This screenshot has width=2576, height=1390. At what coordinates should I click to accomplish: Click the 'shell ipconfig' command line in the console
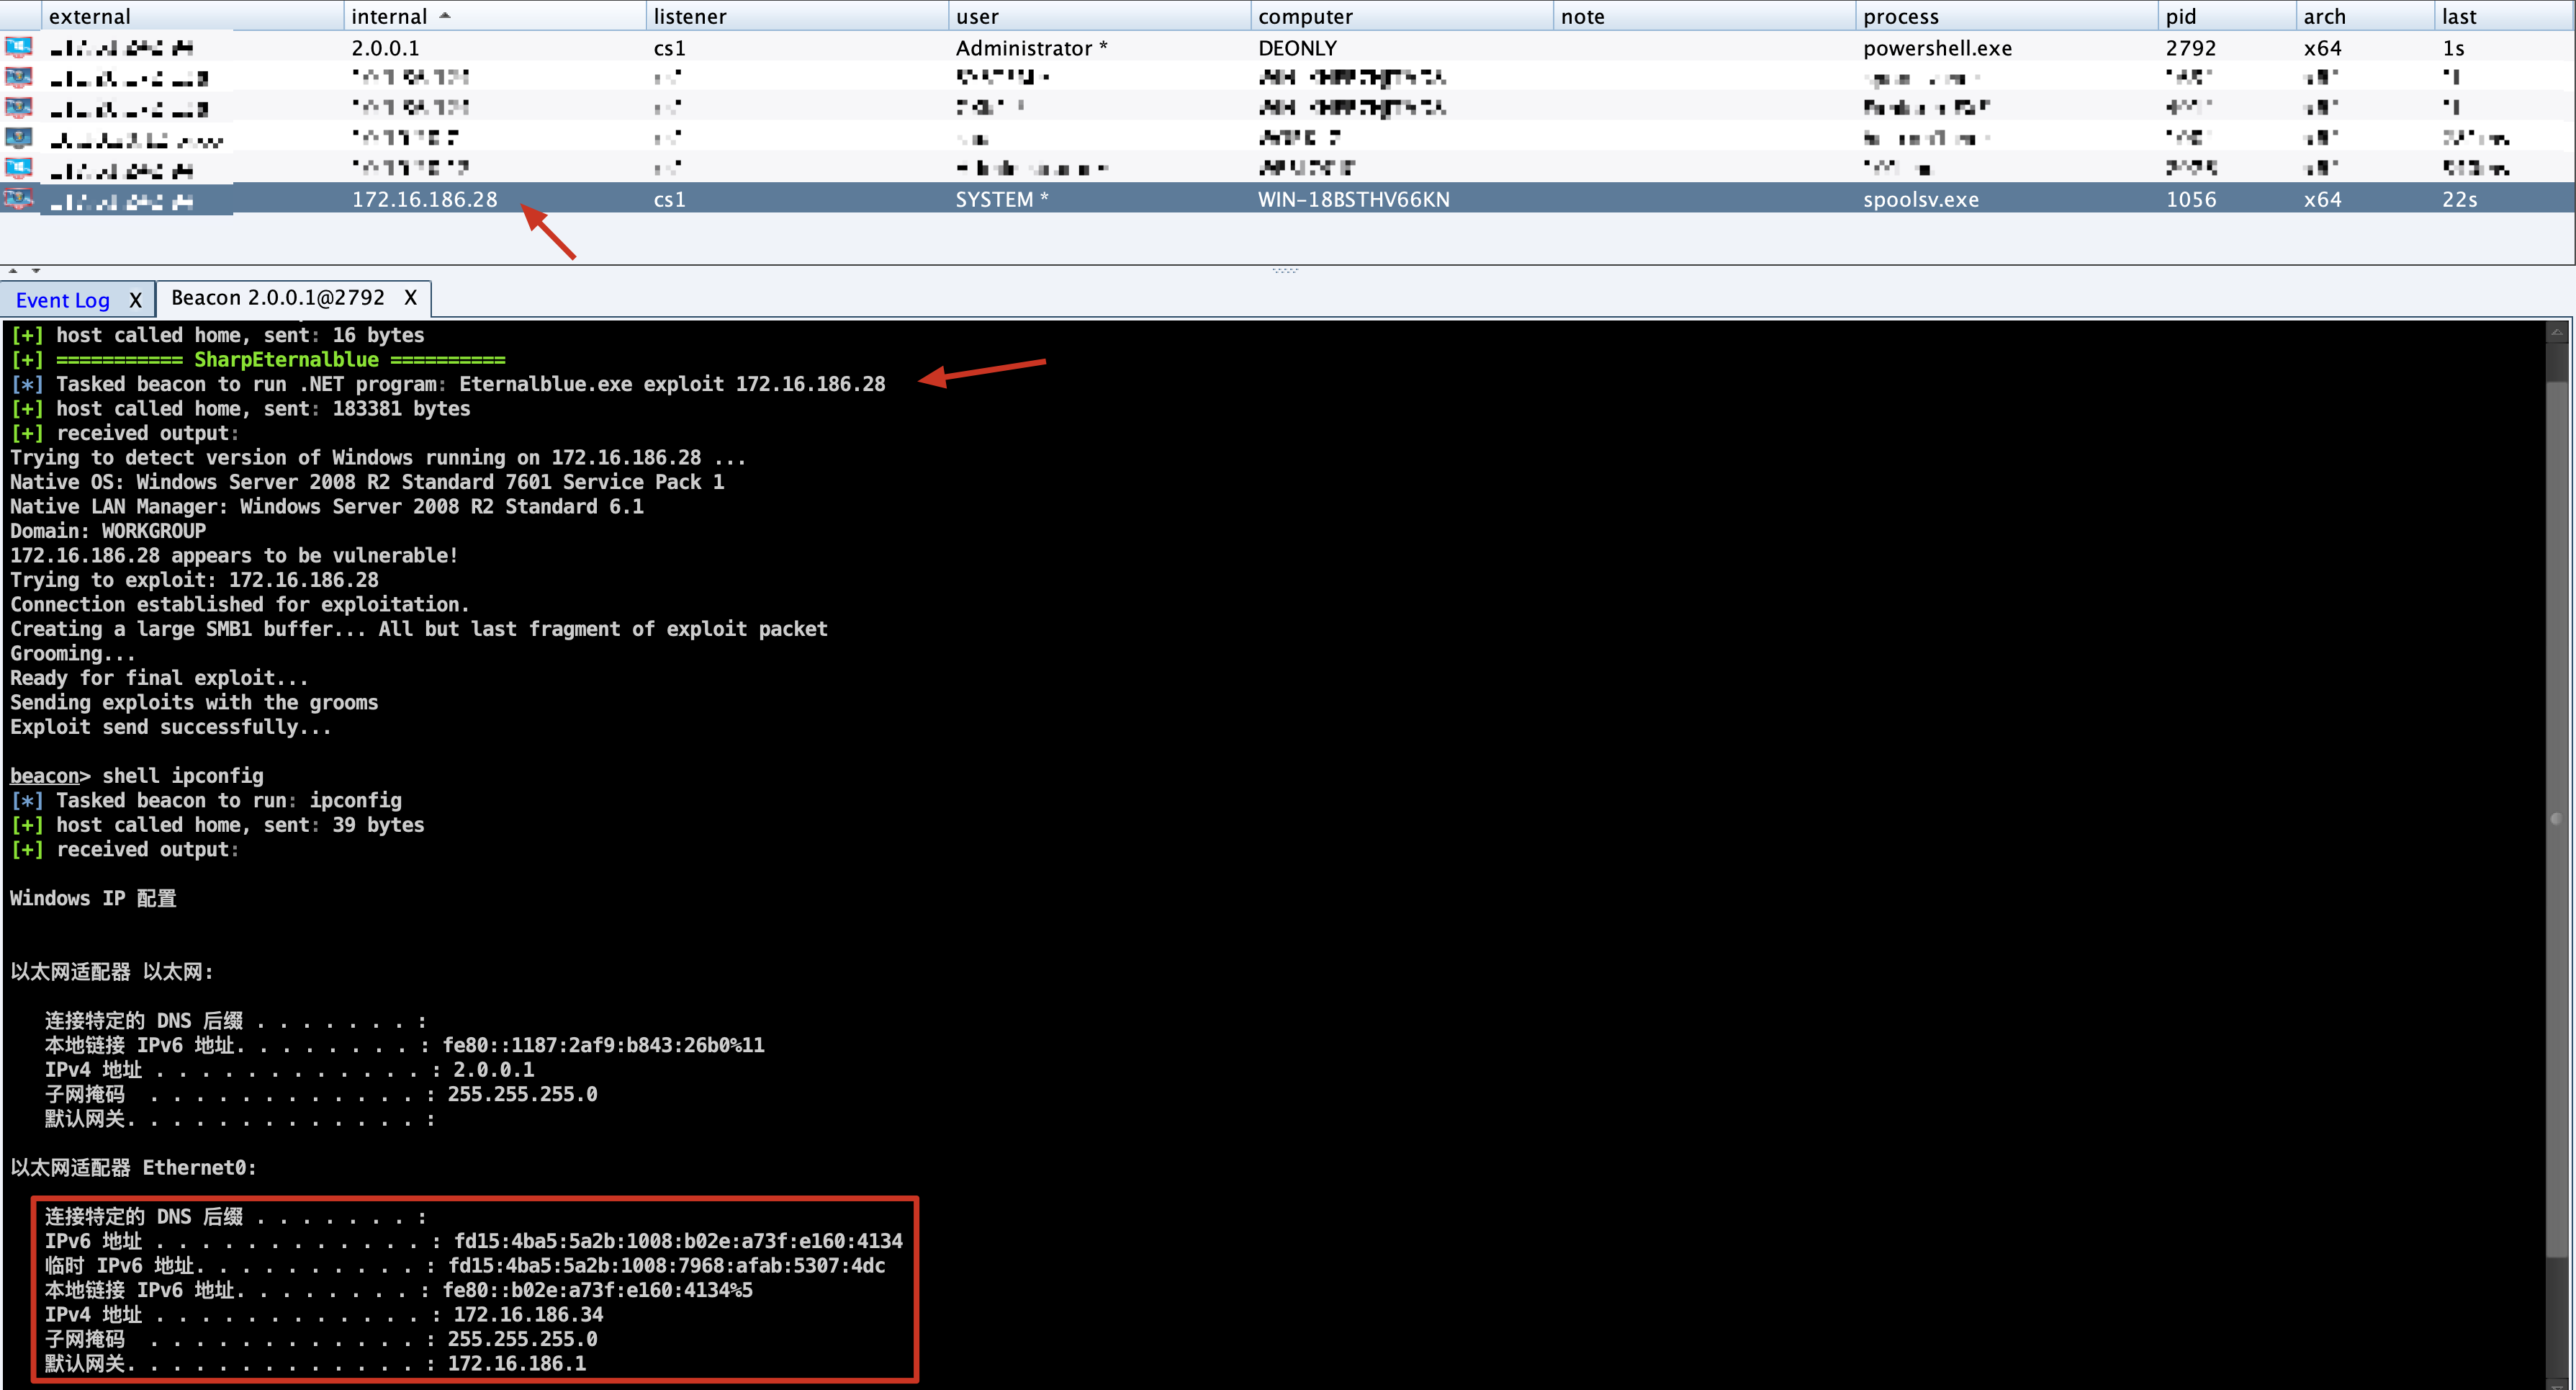click(136, 776)
